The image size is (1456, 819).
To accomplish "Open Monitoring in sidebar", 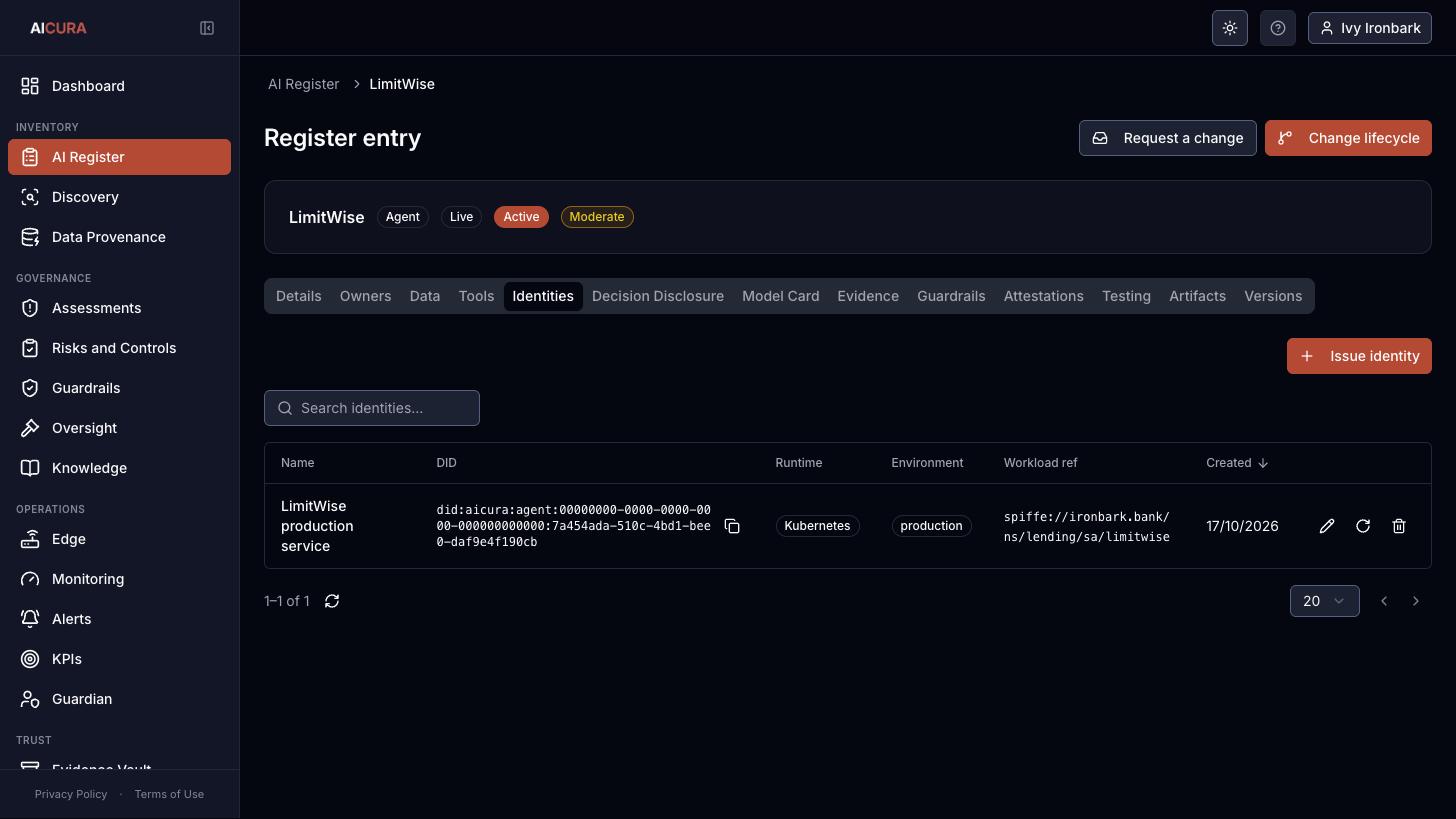I will [119, 579].
